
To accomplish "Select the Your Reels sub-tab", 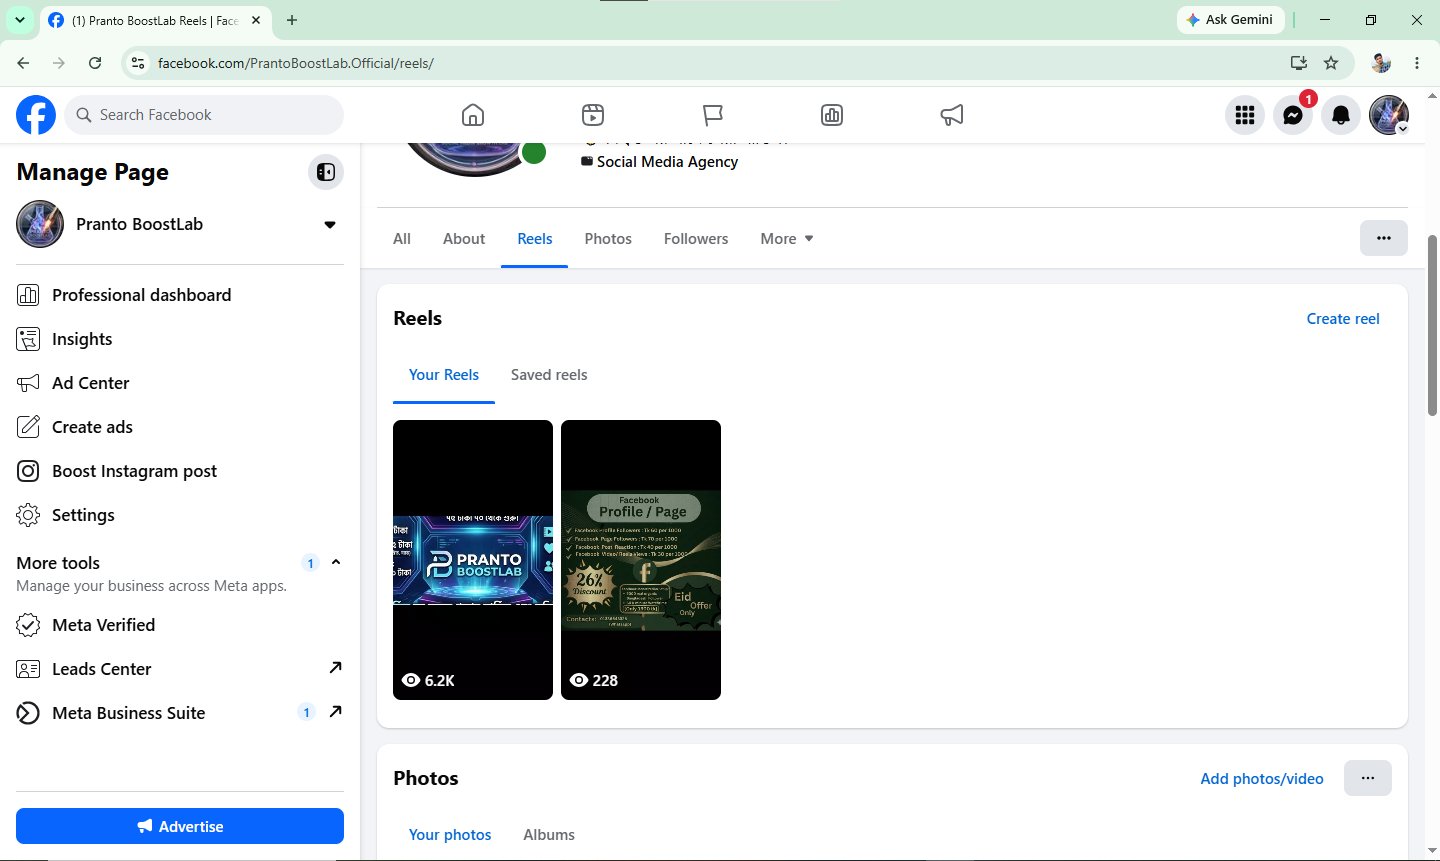I will click(444, 375).
